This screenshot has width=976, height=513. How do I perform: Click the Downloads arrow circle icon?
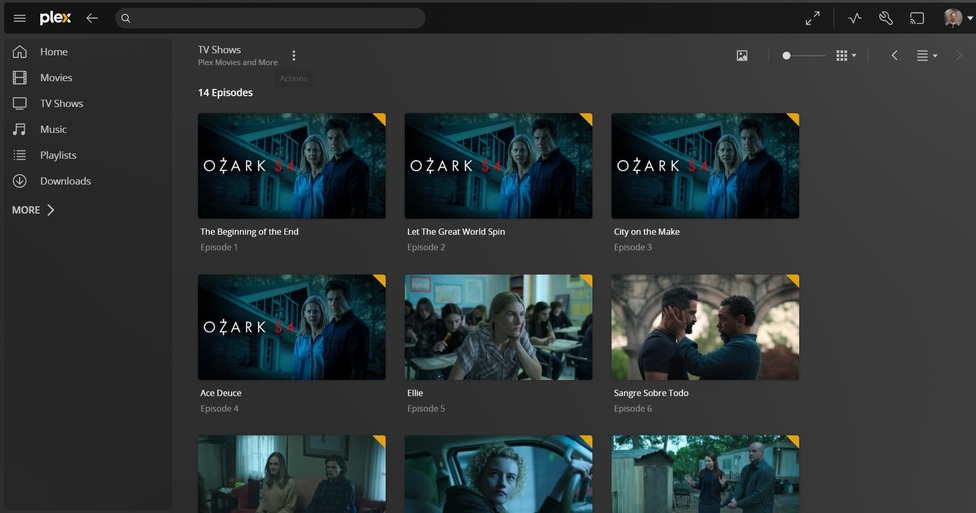click(20, 181)
